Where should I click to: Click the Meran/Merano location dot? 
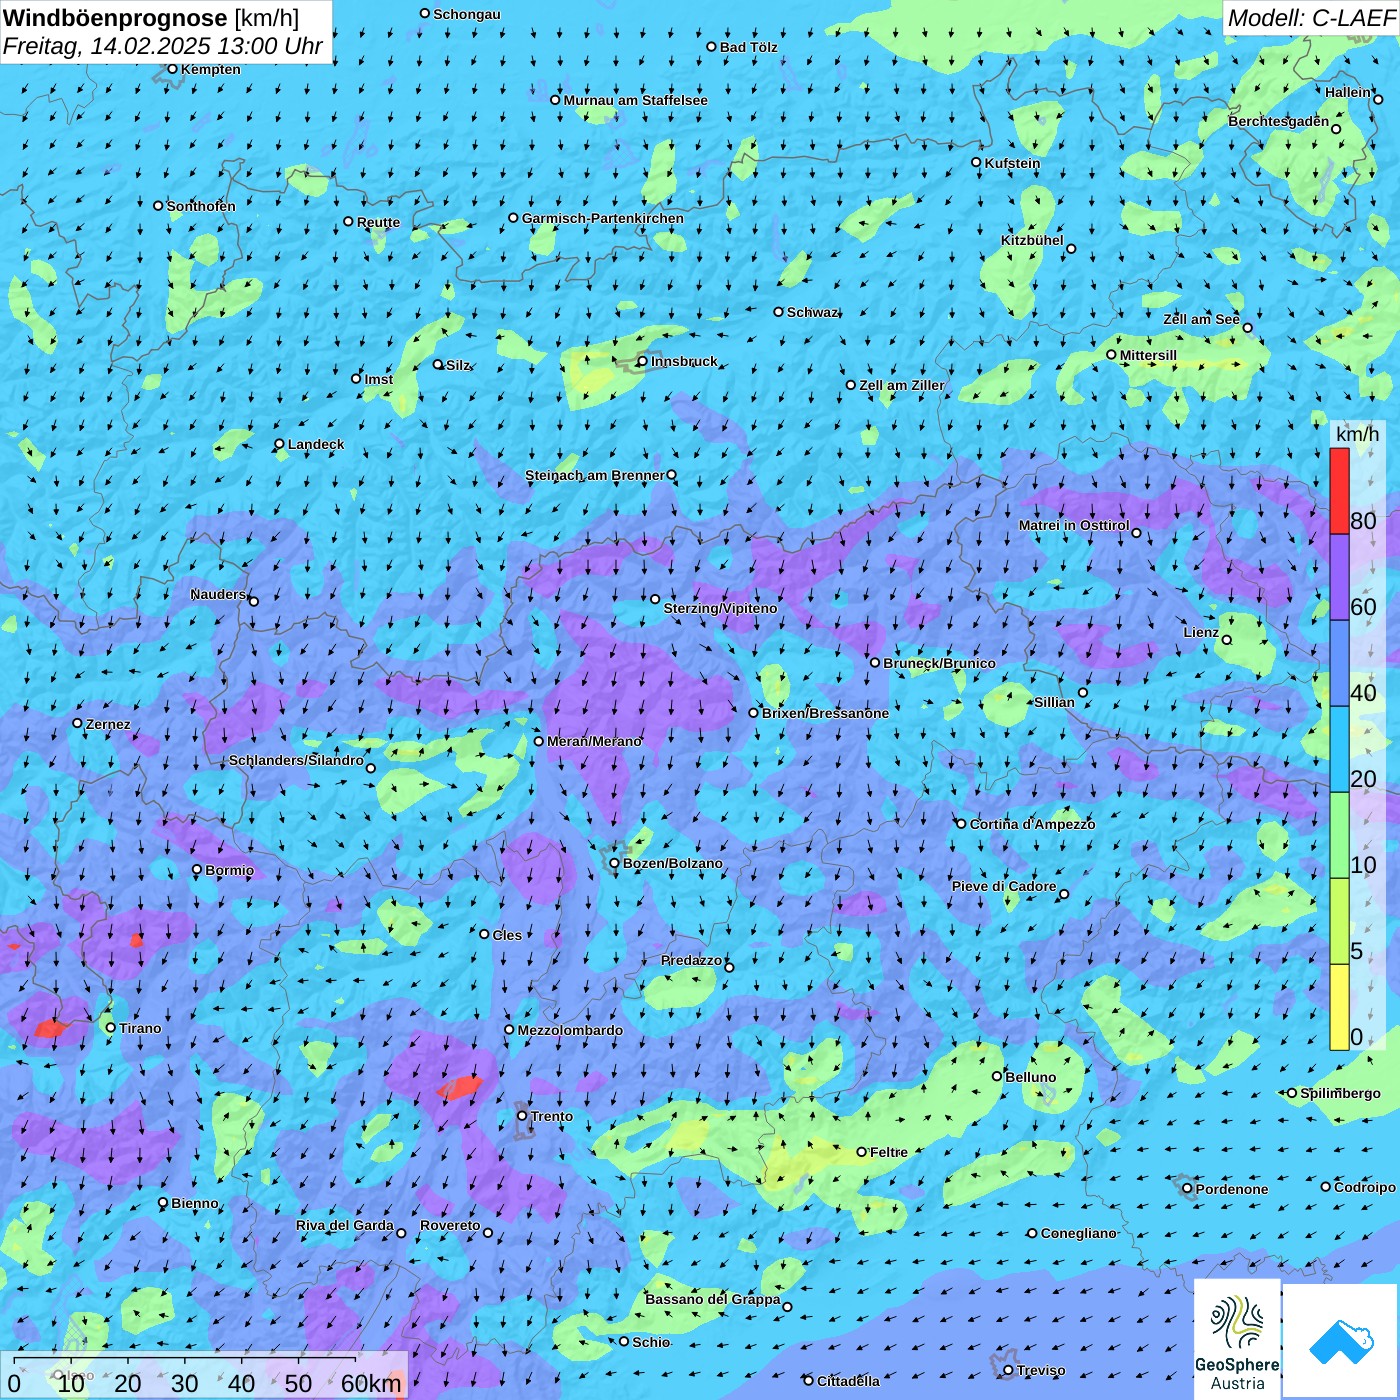point(539,741)
